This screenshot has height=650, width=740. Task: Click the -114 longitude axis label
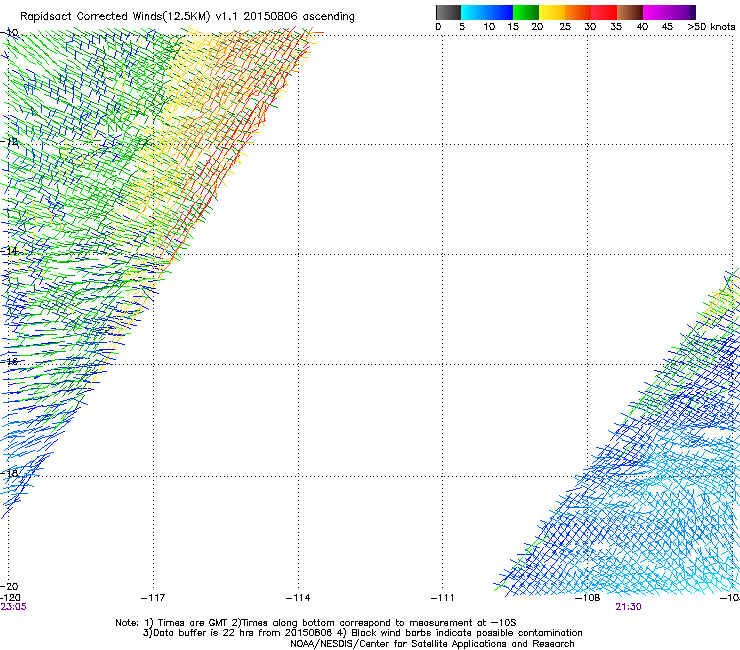pyautogui.click(x=298, y=598)
